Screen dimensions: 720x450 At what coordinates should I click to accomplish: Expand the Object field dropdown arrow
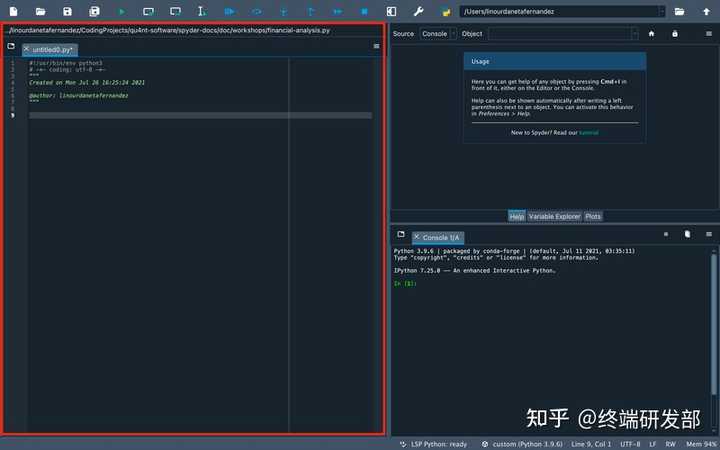(635, 34)
